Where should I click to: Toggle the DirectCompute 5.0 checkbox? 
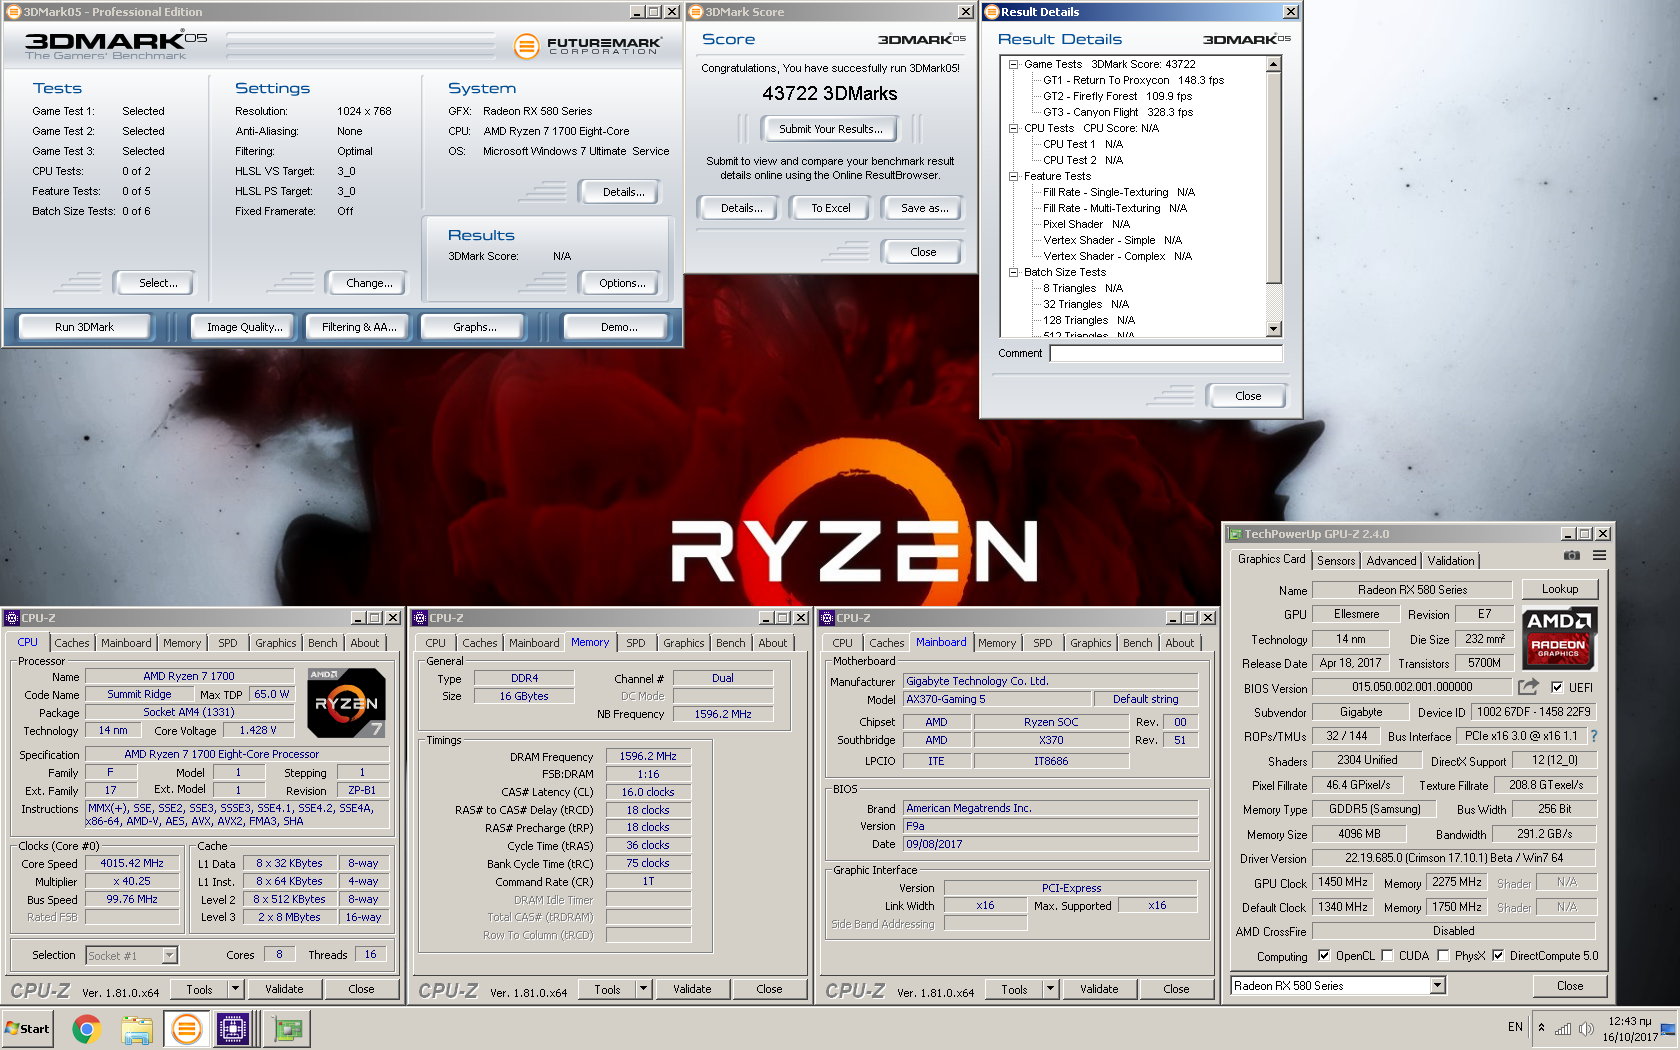point(1498,956)
